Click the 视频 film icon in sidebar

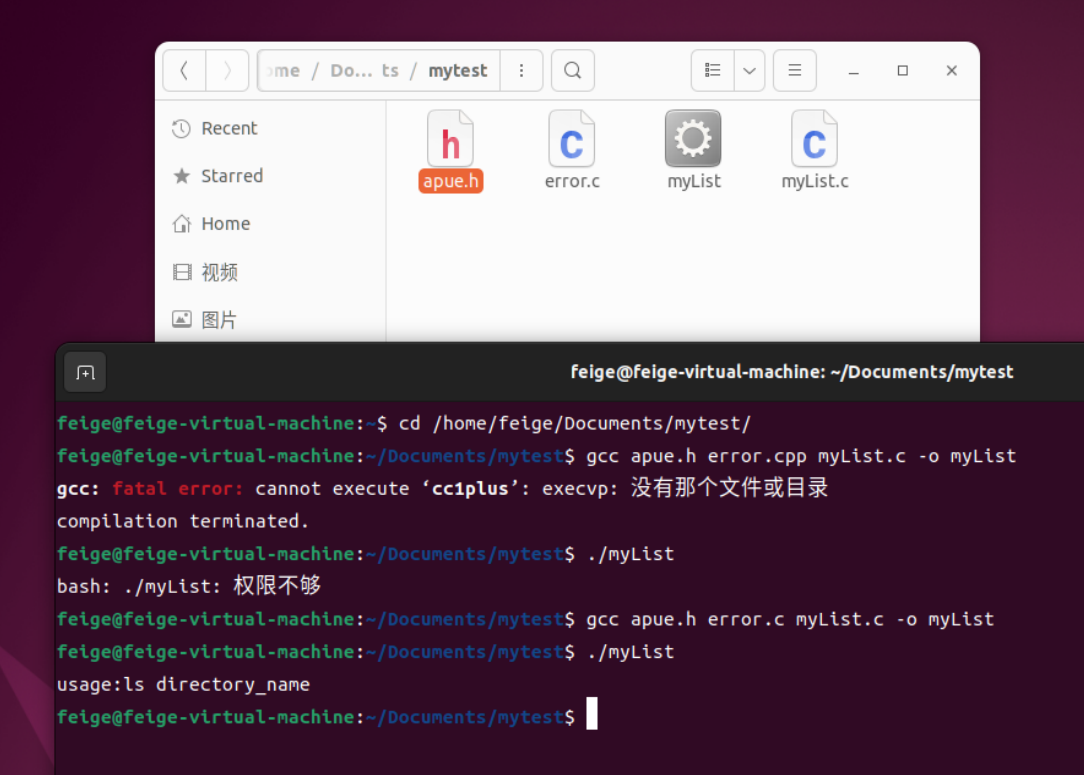(x=182, y=272)
